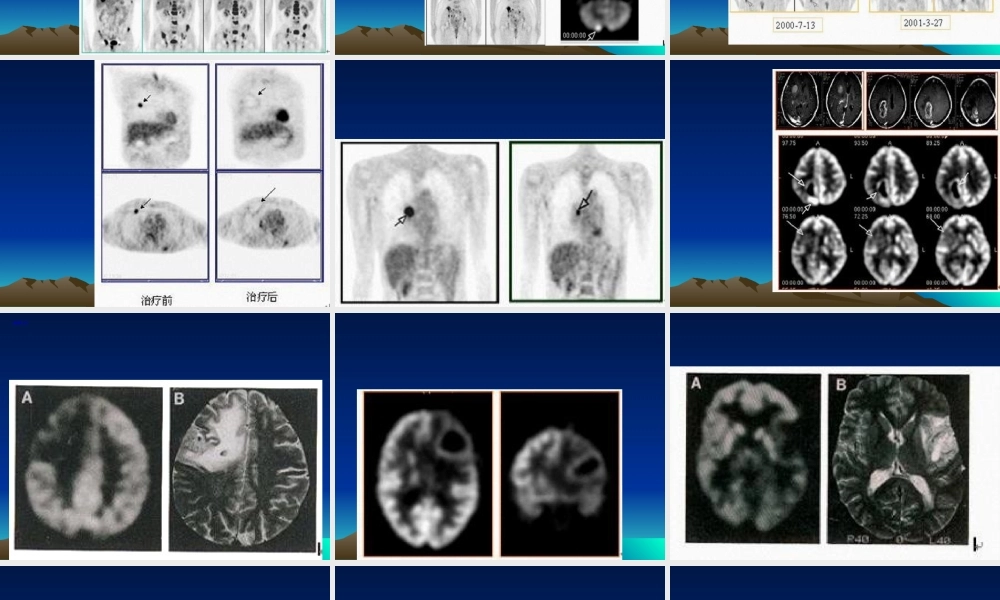Image resolution: width=1000 pixels, height=600 pixels.
Task: Click brain MRI image B in bottom-right slide
Action: pos(898,462)
